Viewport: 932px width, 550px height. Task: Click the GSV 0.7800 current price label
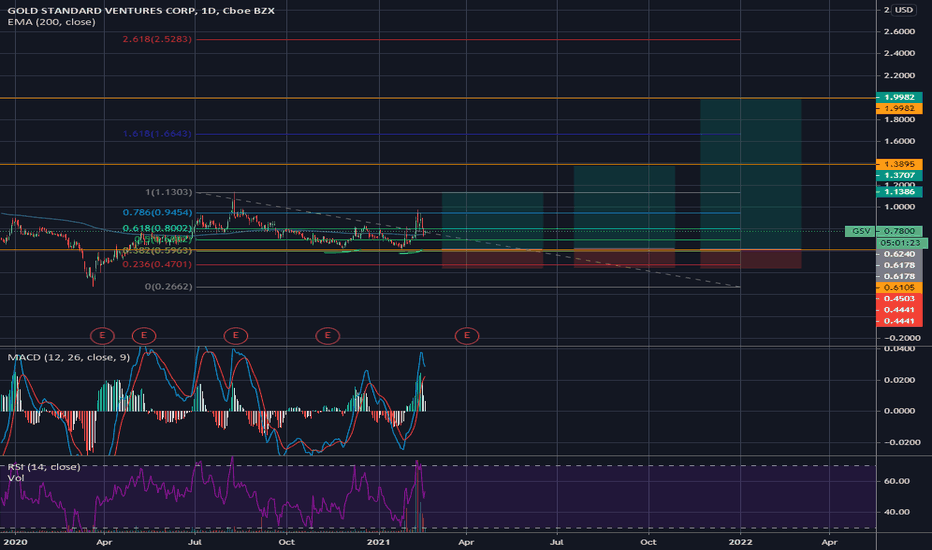pos(884,231)
